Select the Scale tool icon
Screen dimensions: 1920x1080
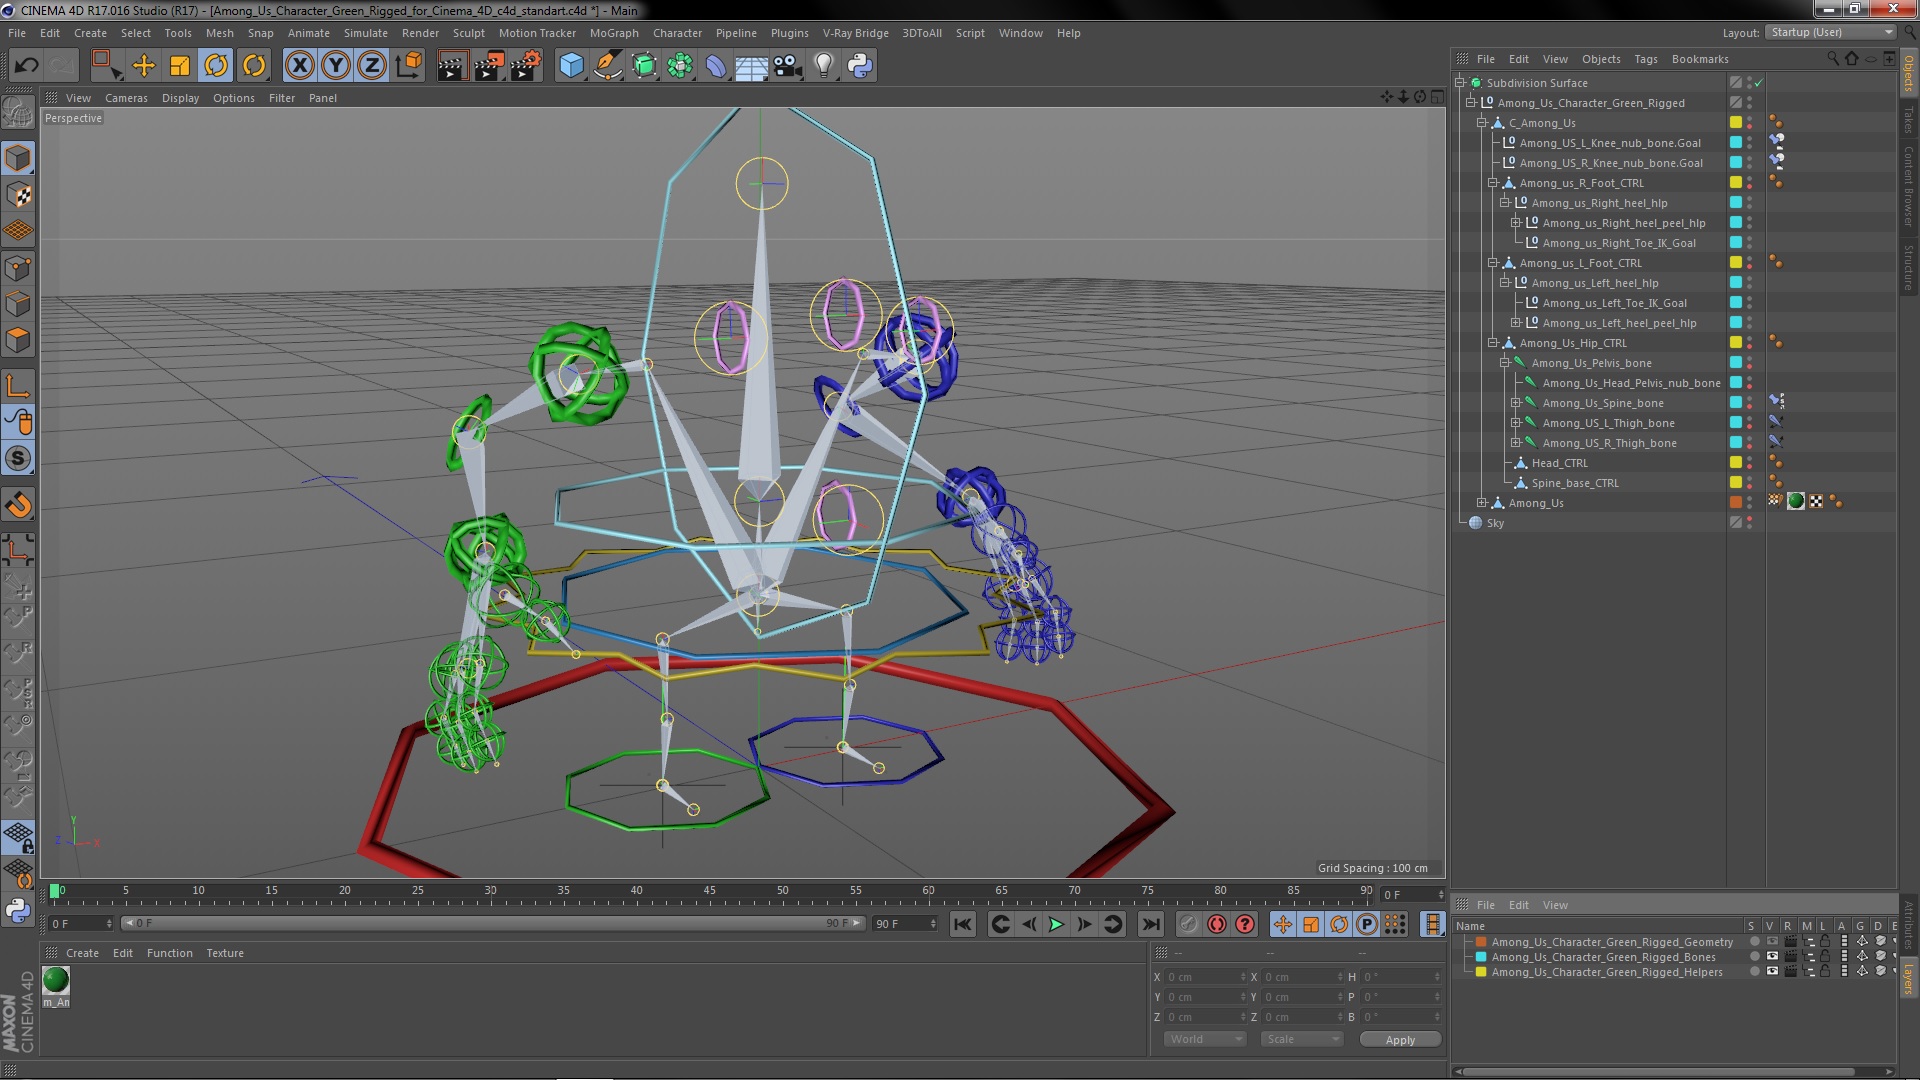tap(180, 66)
